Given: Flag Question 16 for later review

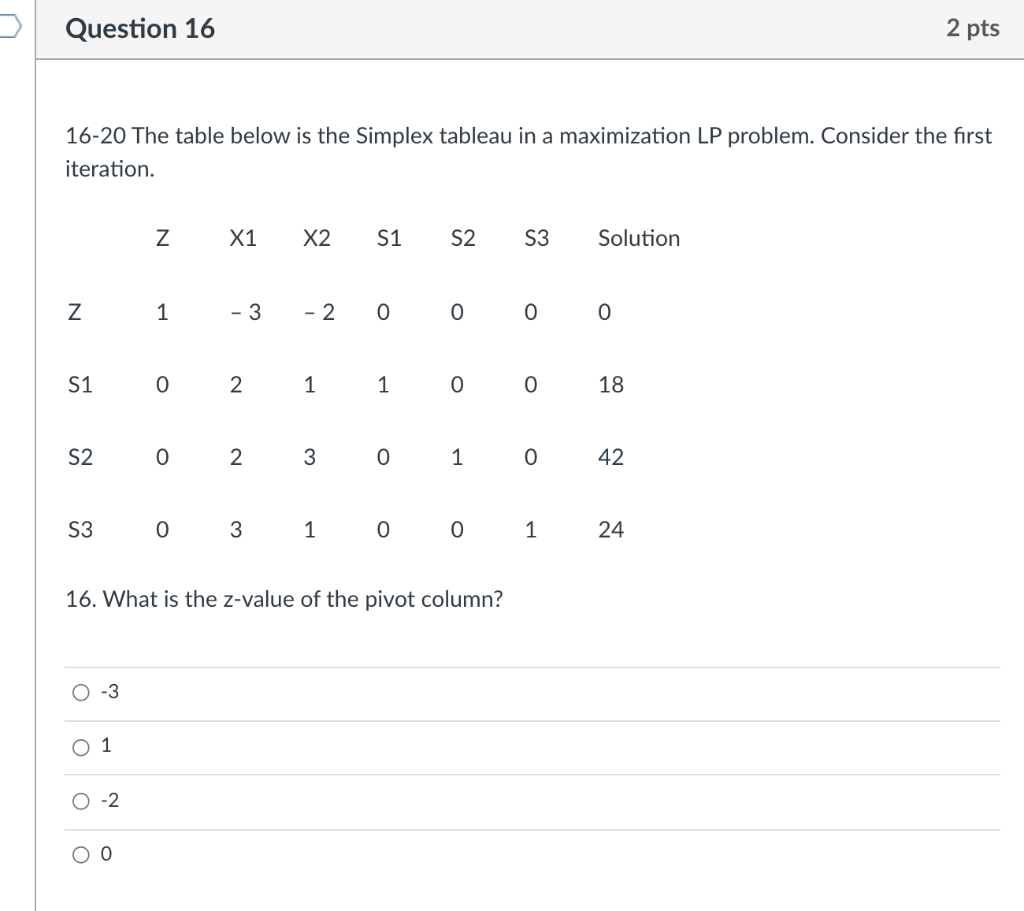Looking at the screenshot, I should pos(8,28).
